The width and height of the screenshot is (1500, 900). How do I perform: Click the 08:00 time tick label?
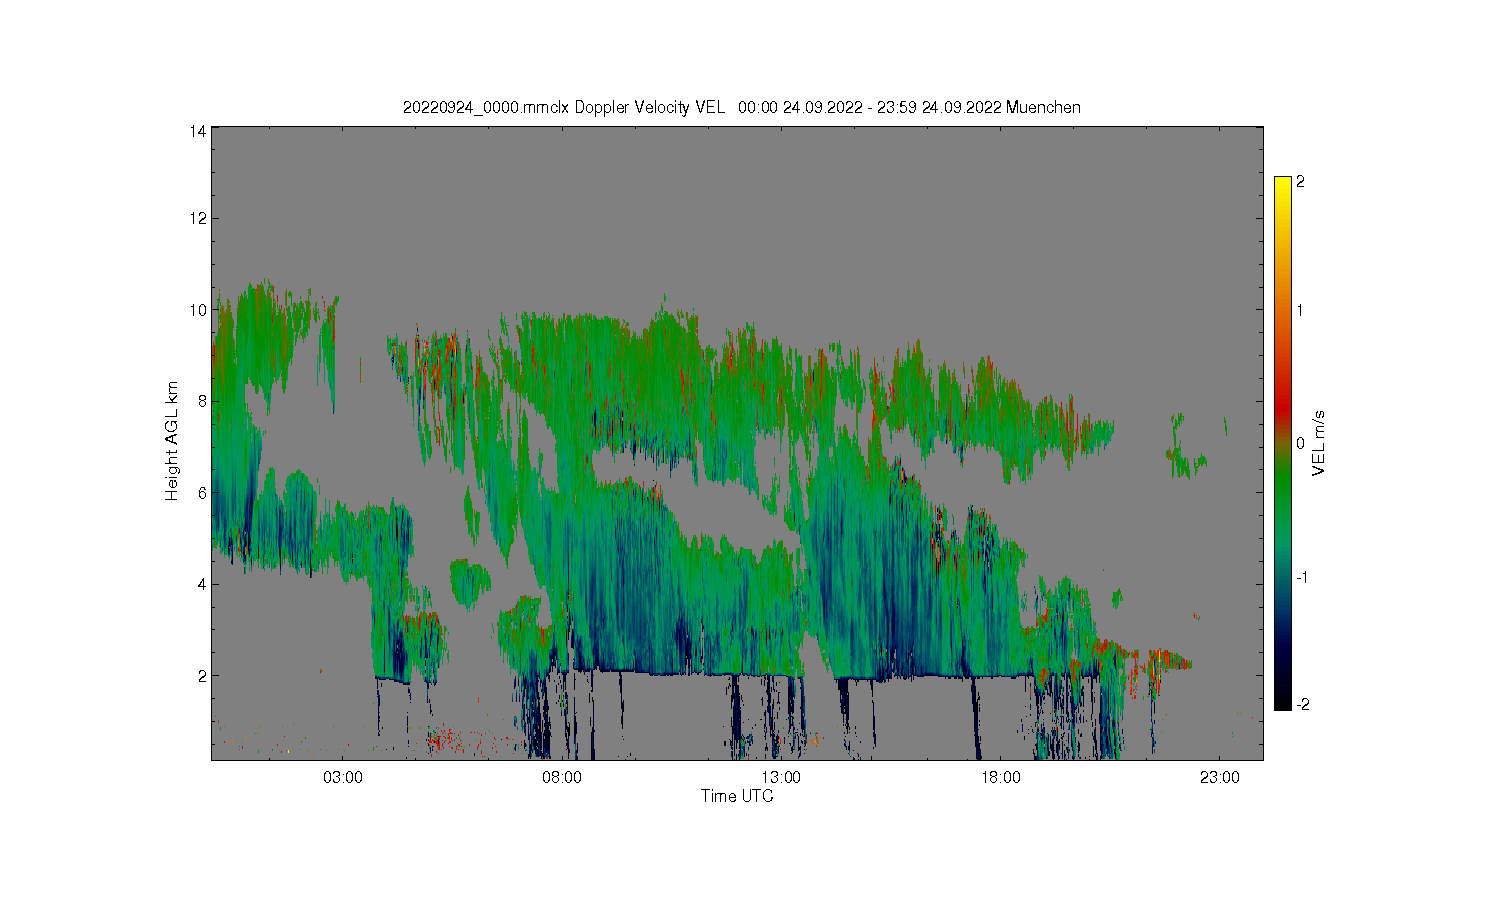[x=562, y=778]
